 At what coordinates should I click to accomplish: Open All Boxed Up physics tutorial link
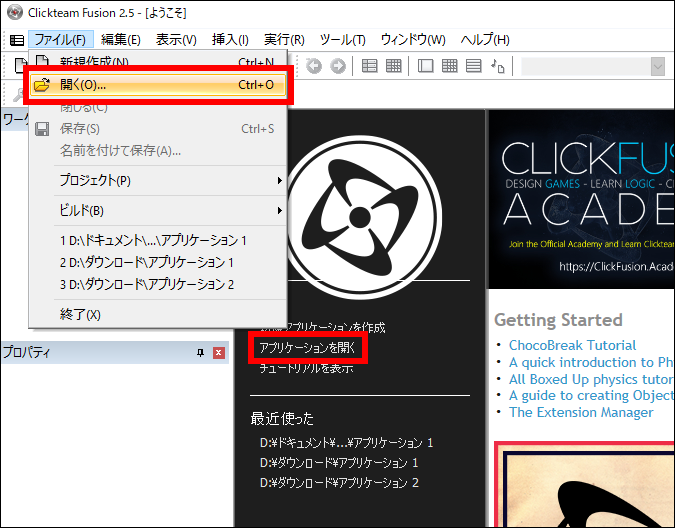591,379
